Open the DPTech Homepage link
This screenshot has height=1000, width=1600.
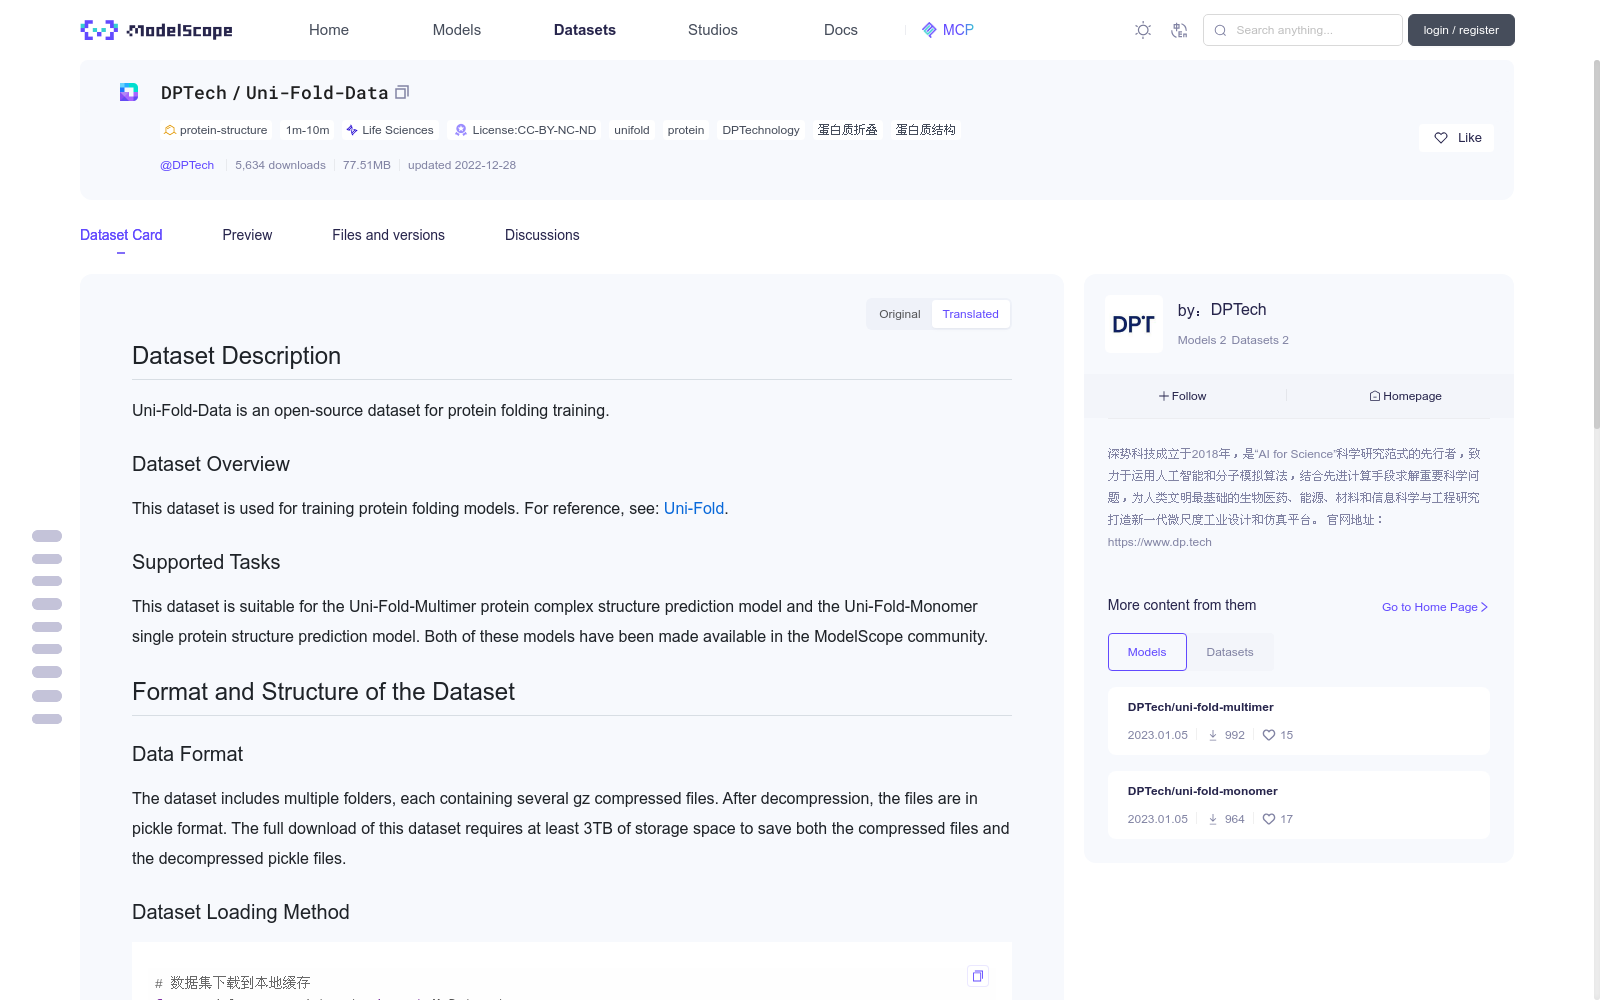[x=1405, y=396]
